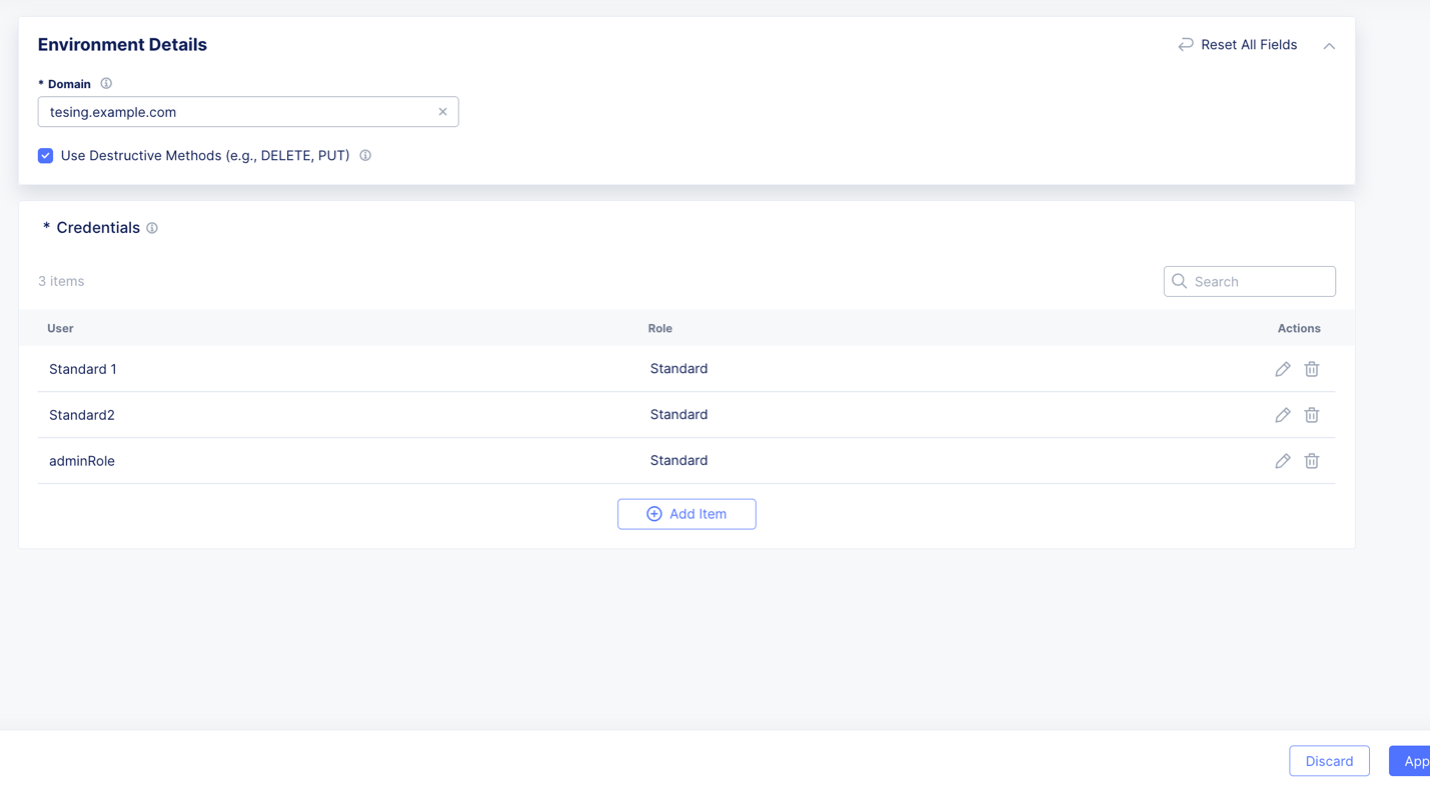Edit the adminRole credential
Image resolution: width=1430 pixels, height=794 pixels.
1282,461
